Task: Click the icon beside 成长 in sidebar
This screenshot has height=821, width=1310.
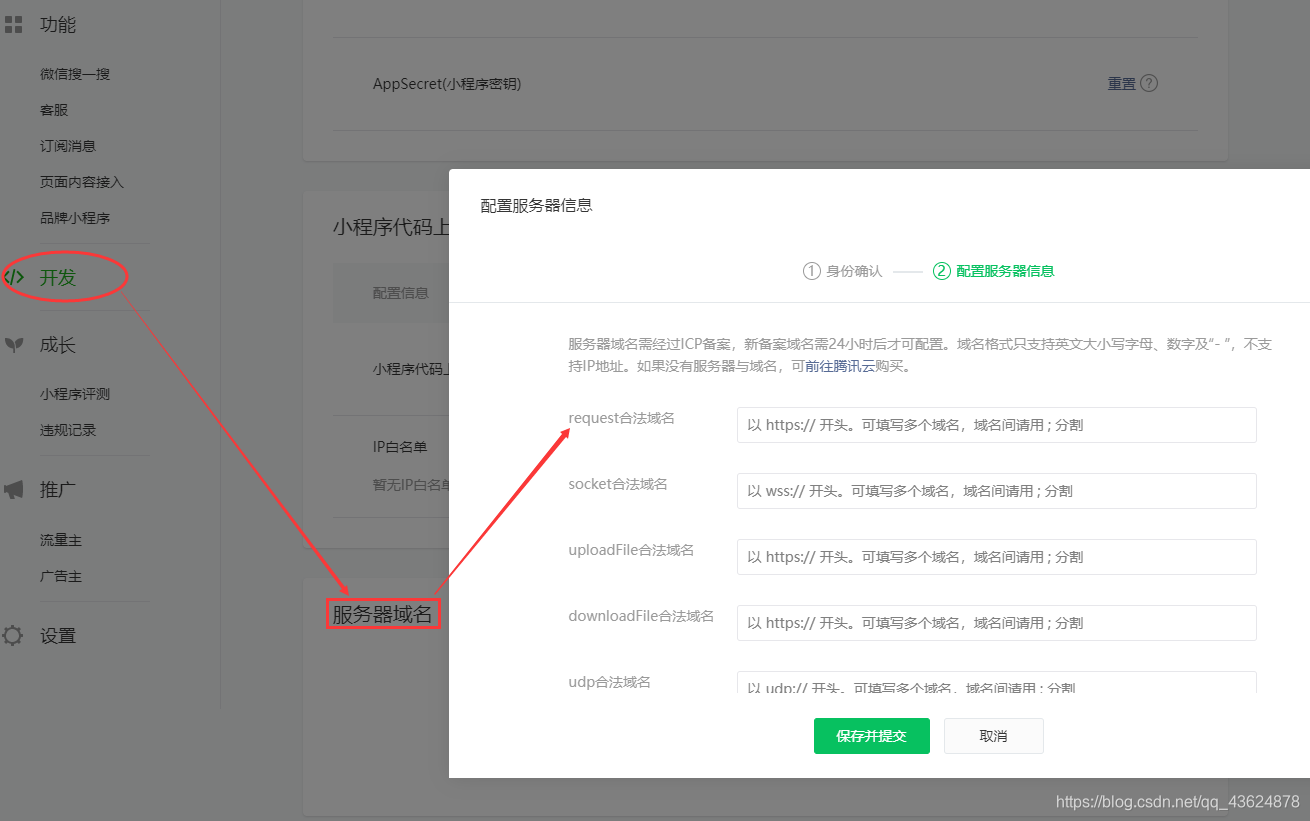Action: (14, 344)
